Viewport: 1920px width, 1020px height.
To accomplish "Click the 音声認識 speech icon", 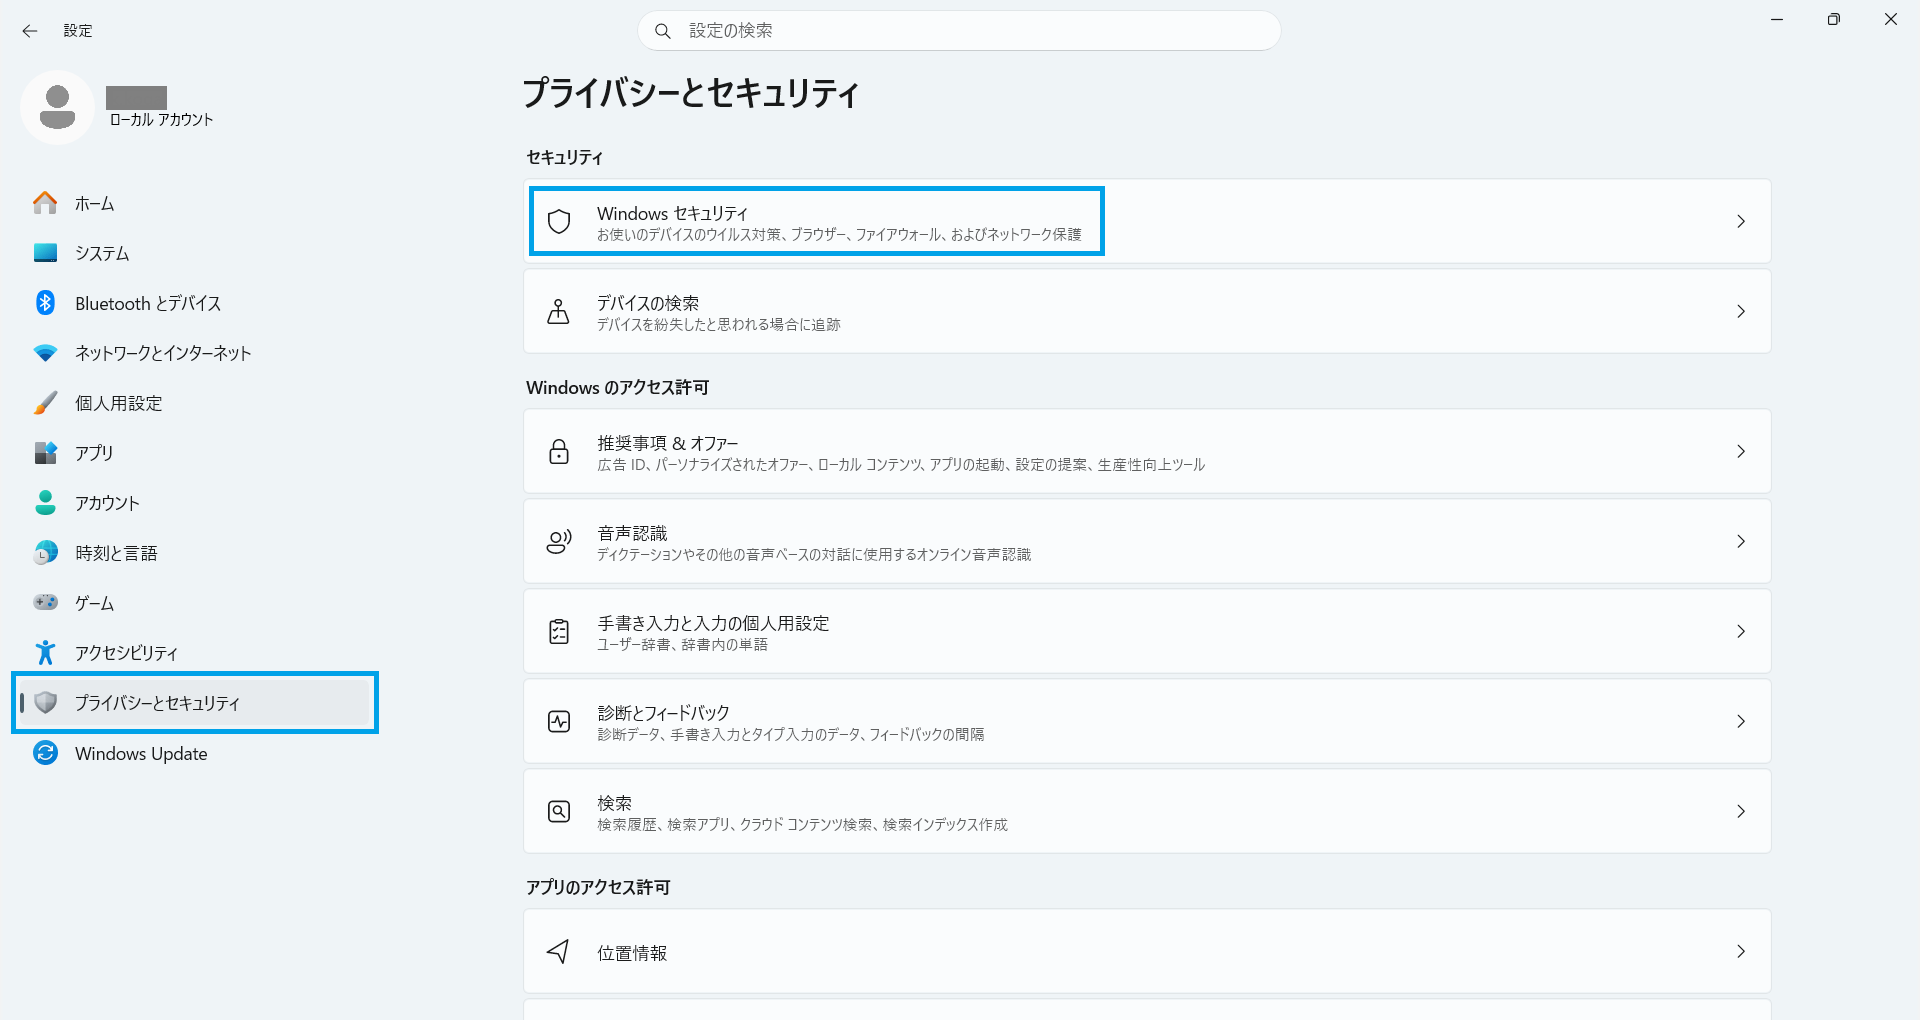I will pos(559,541).
